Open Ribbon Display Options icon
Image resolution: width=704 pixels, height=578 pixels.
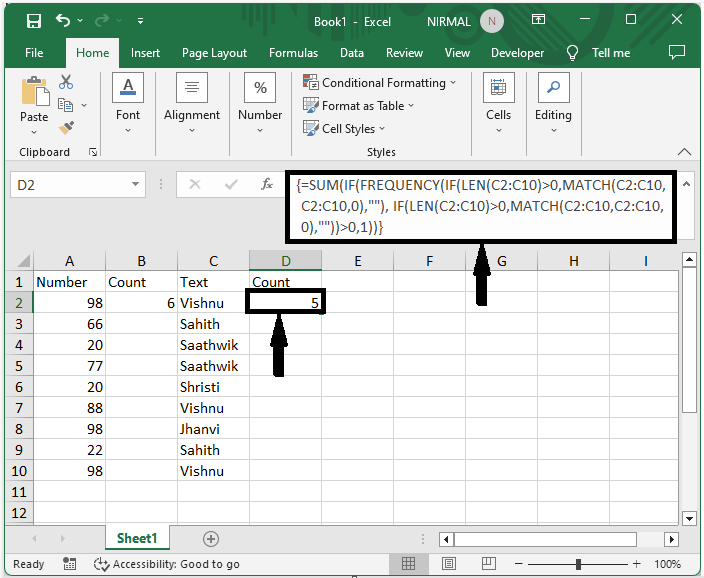[x=538, y=19]
